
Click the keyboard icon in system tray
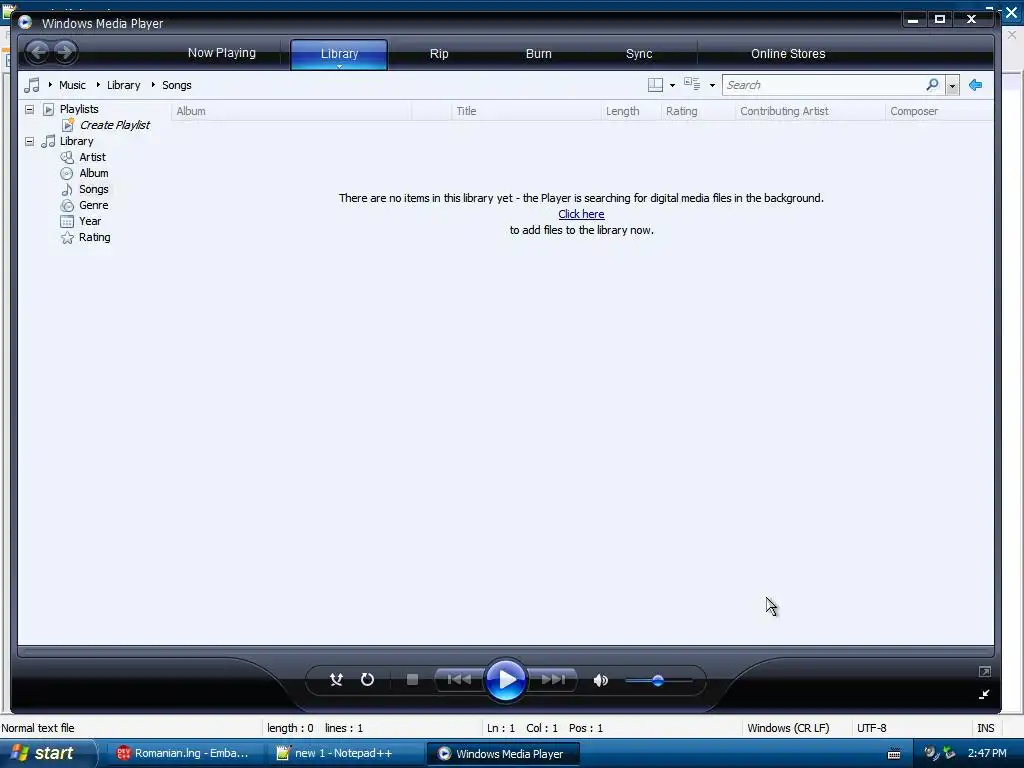click(894, 754)
